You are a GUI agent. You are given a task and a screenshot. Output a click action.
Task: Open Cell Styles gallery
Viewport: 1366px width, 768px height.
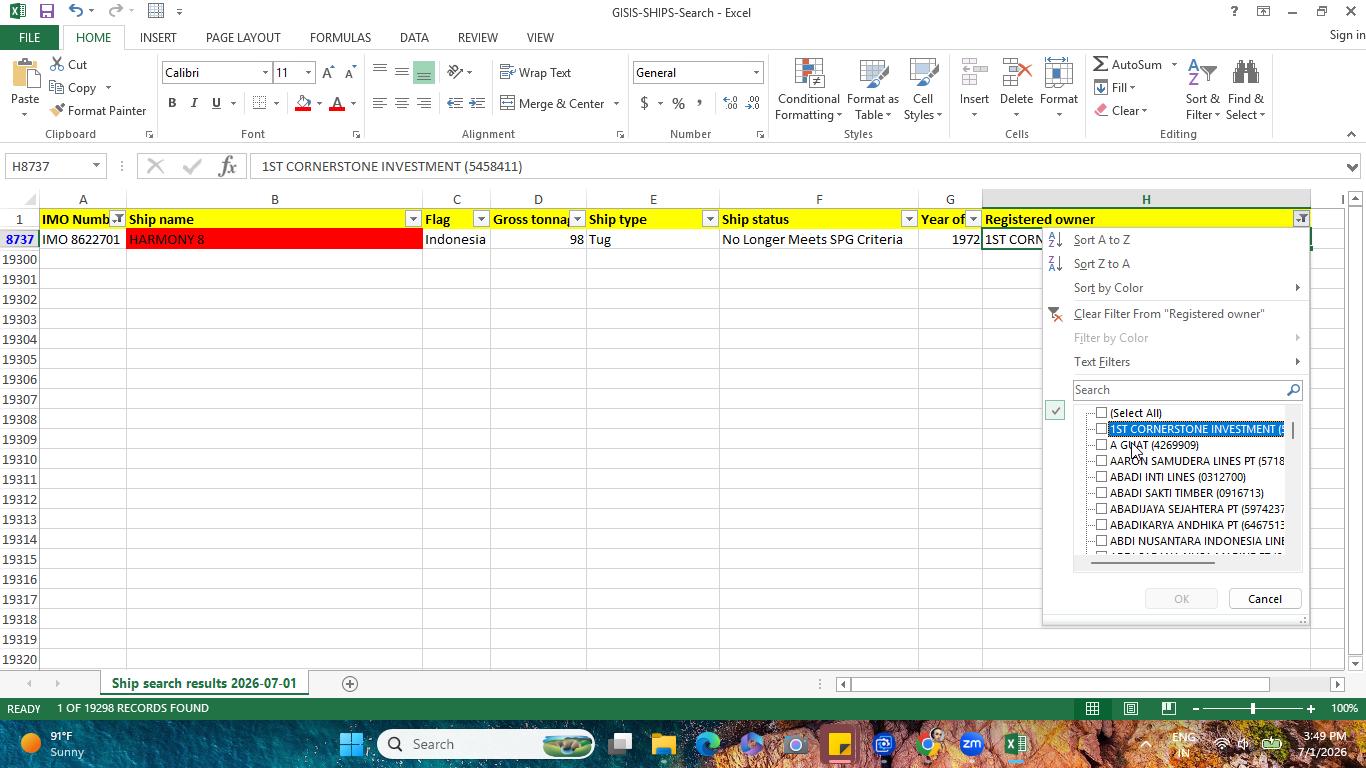[x=923, y=90]
